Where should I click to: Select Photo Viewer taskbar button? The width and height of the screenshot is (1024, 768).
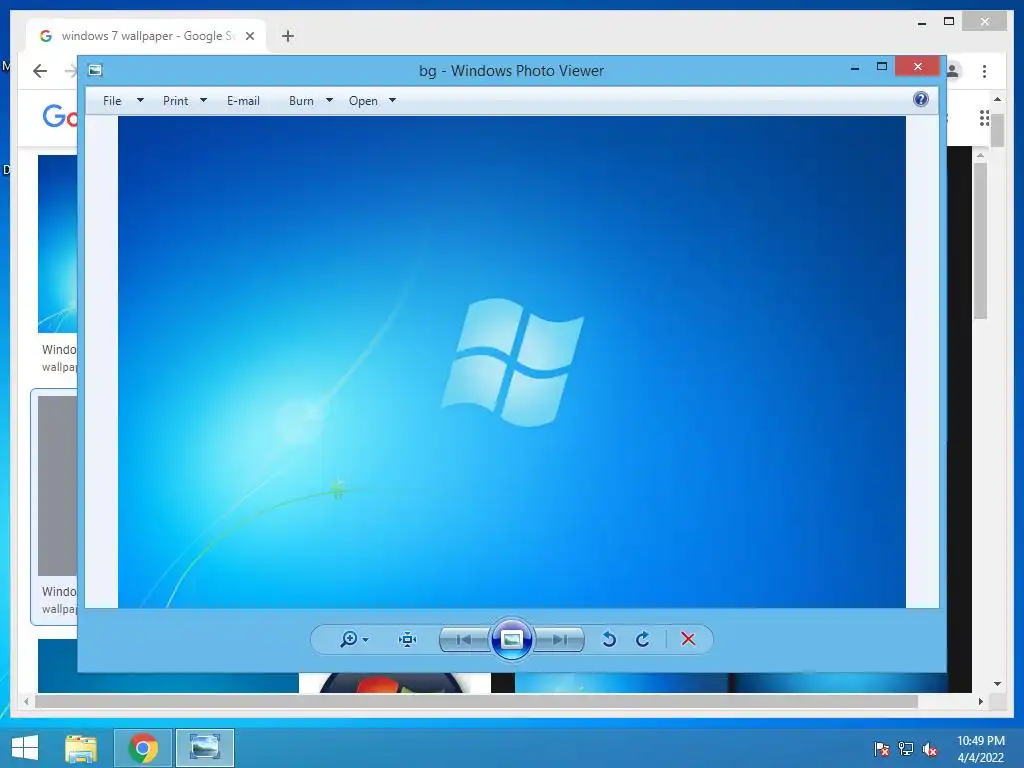[204, 748]
